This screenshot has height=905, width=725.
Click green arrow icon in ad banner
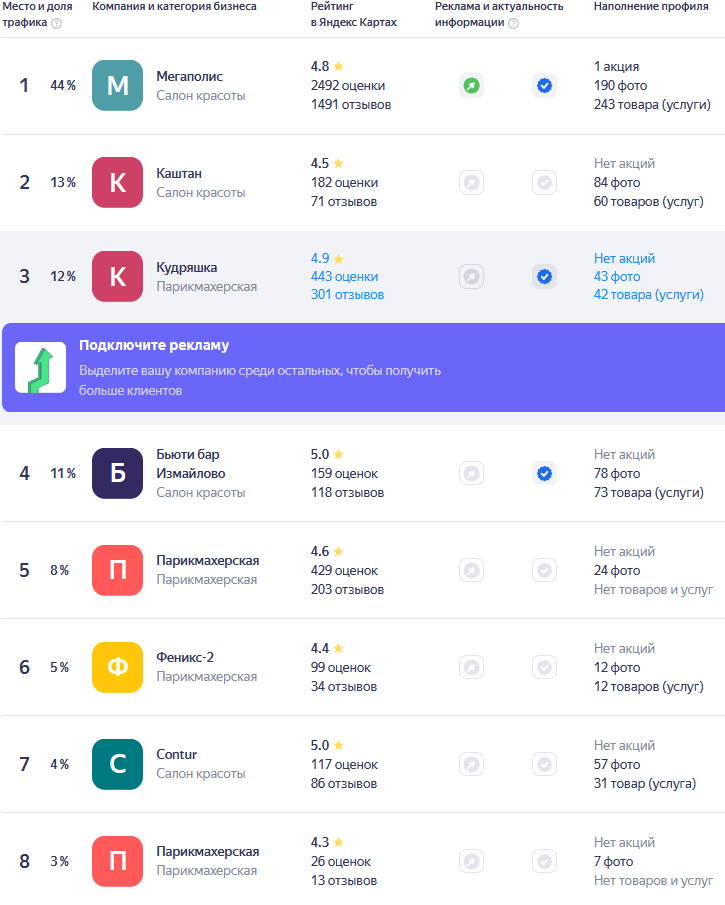[x=40, y=368]
